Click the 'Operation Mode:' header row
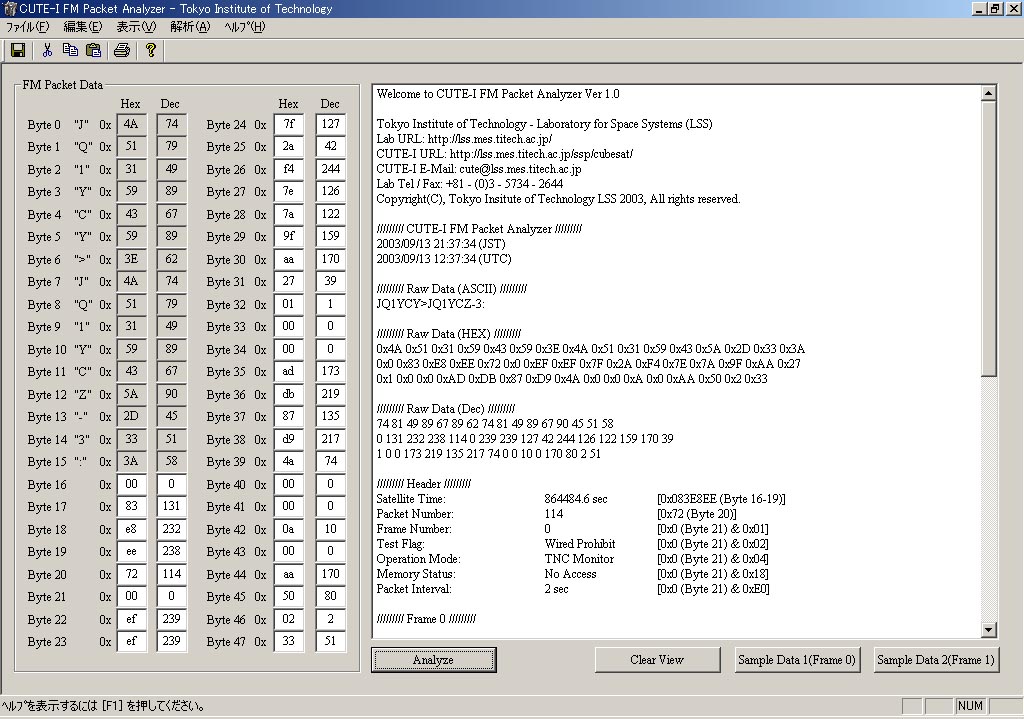The height and width of the screenshot is (719, 1024). (573, 560)
